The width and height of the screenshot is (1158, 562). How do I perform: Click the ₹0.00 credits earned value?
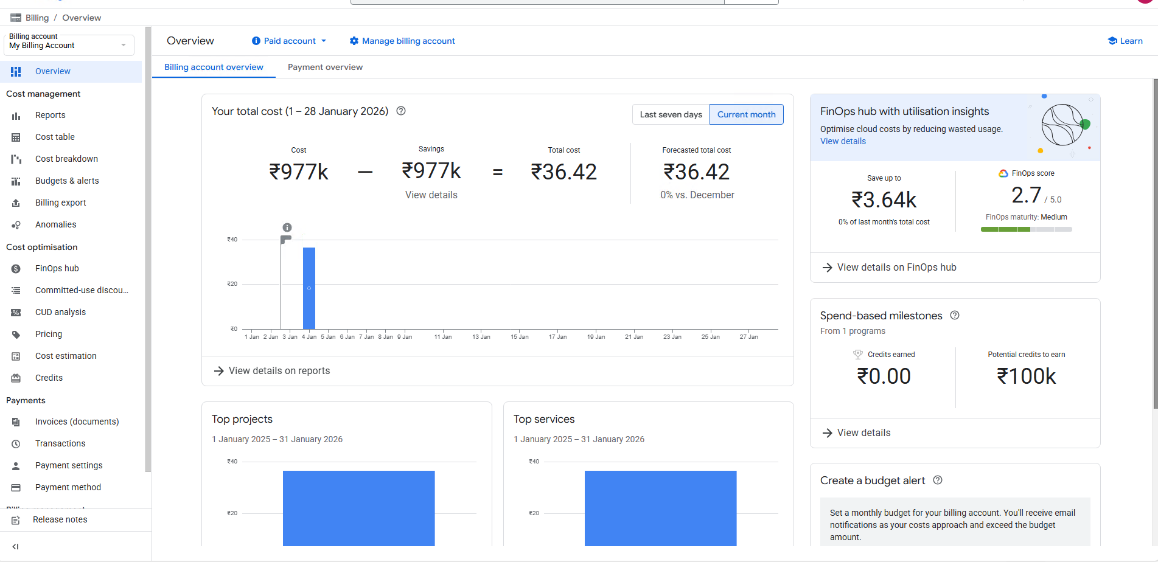[883, 377]
